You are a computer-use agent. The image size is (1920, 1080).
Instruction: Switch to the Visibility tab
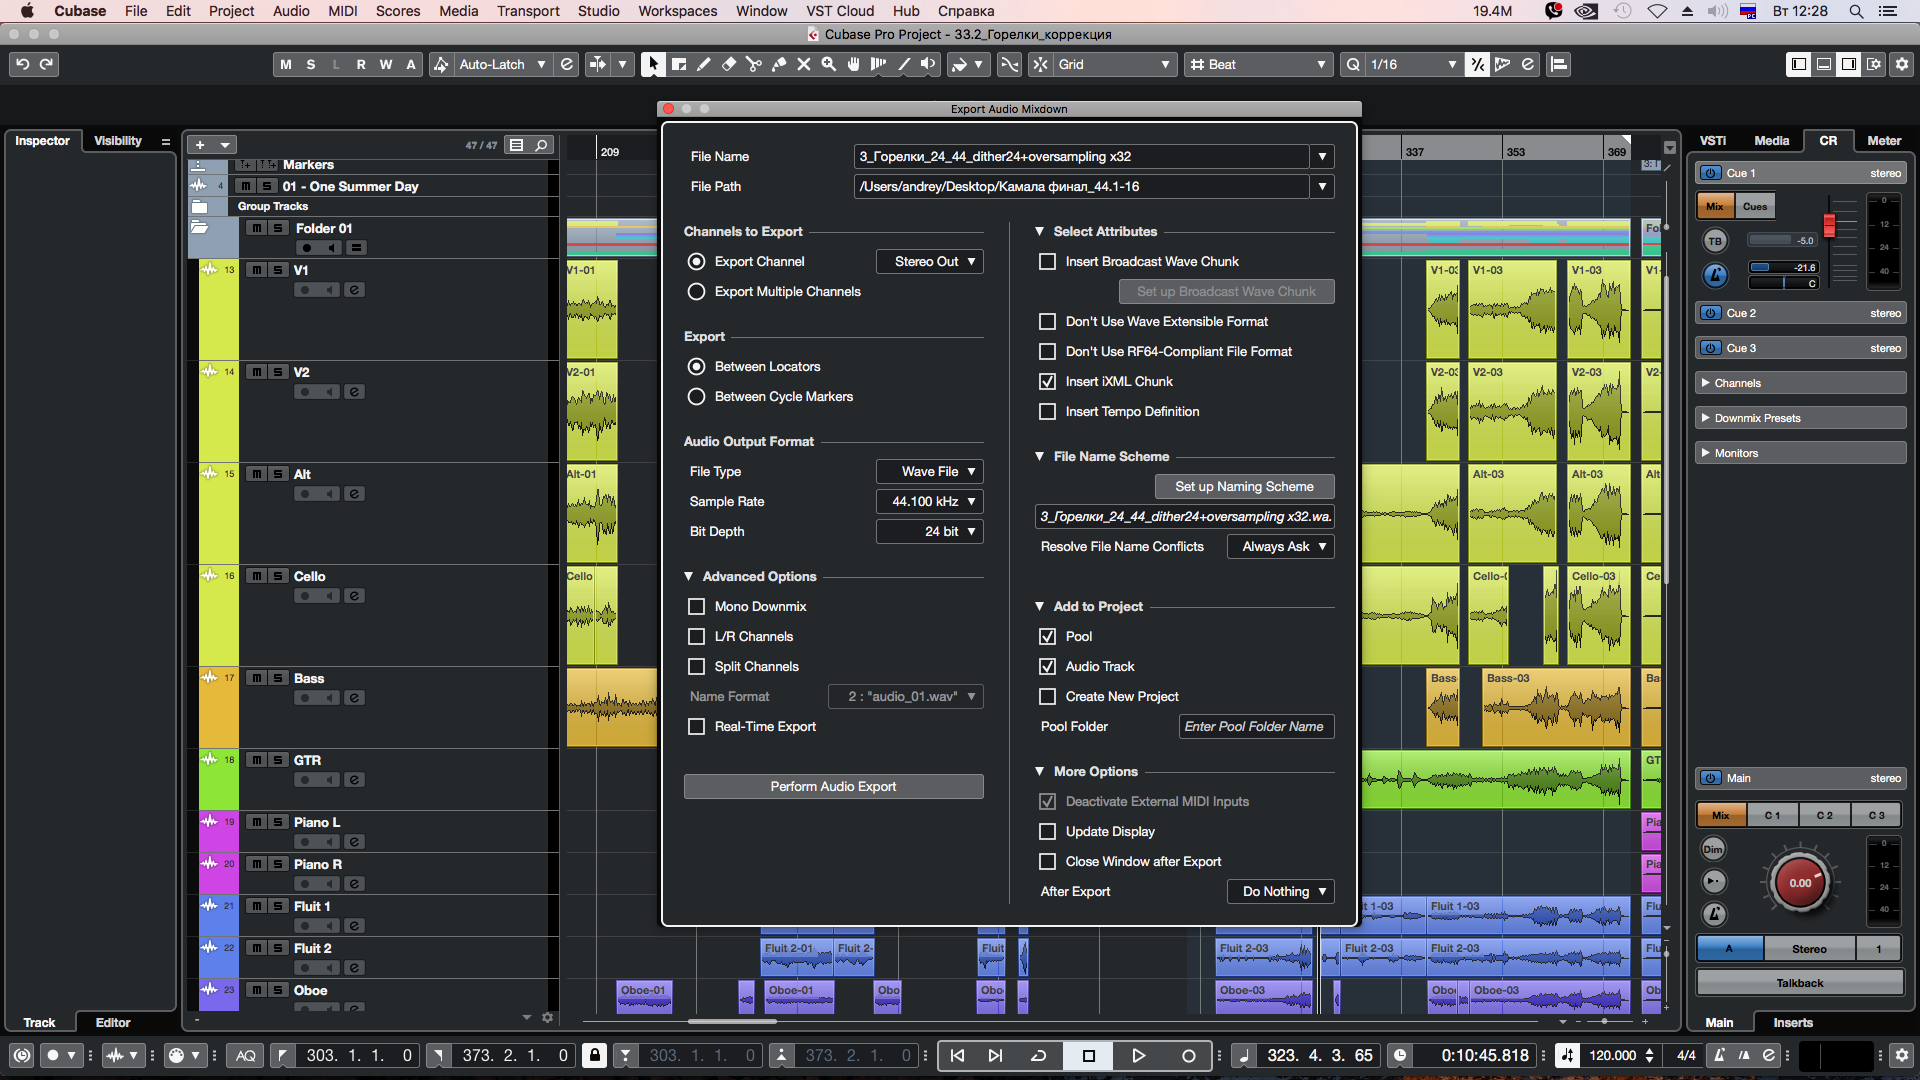(118, 141)
